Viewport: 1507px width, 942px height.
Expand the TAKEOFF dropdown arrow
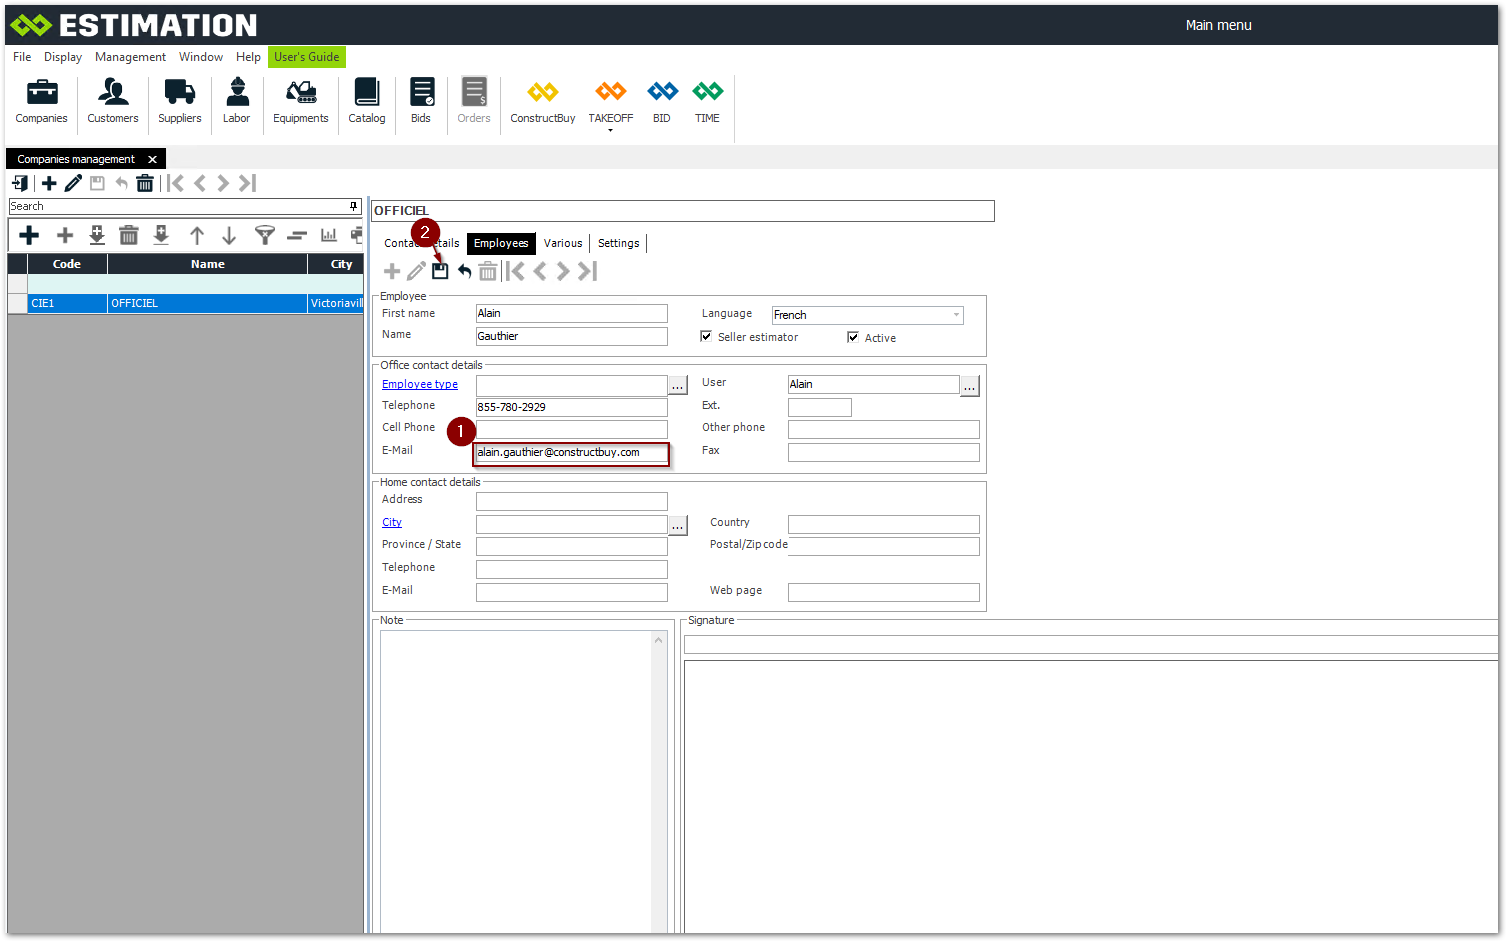click(x=610, y=131)
